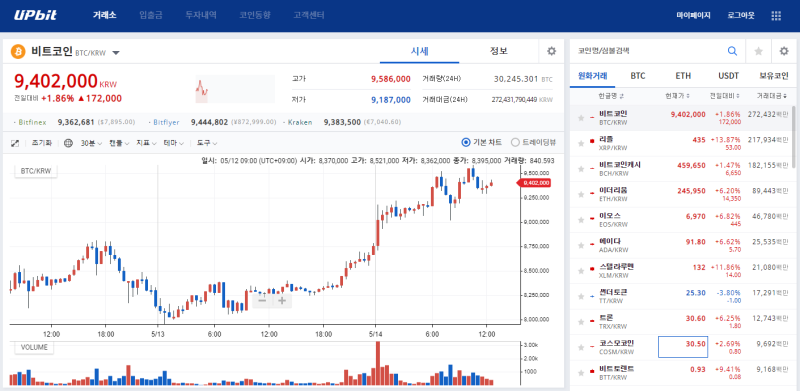Open the 30분 interval dropdown

coord(91,143)
